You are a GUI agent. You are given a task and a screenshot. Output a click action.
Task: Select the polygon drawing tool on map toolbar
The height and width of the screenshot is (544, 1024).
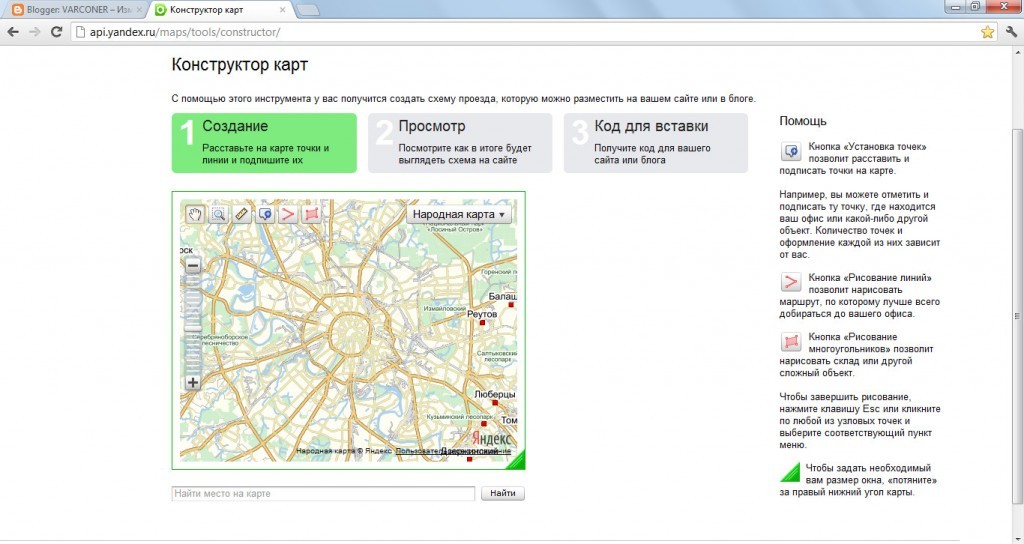(312, 214)
